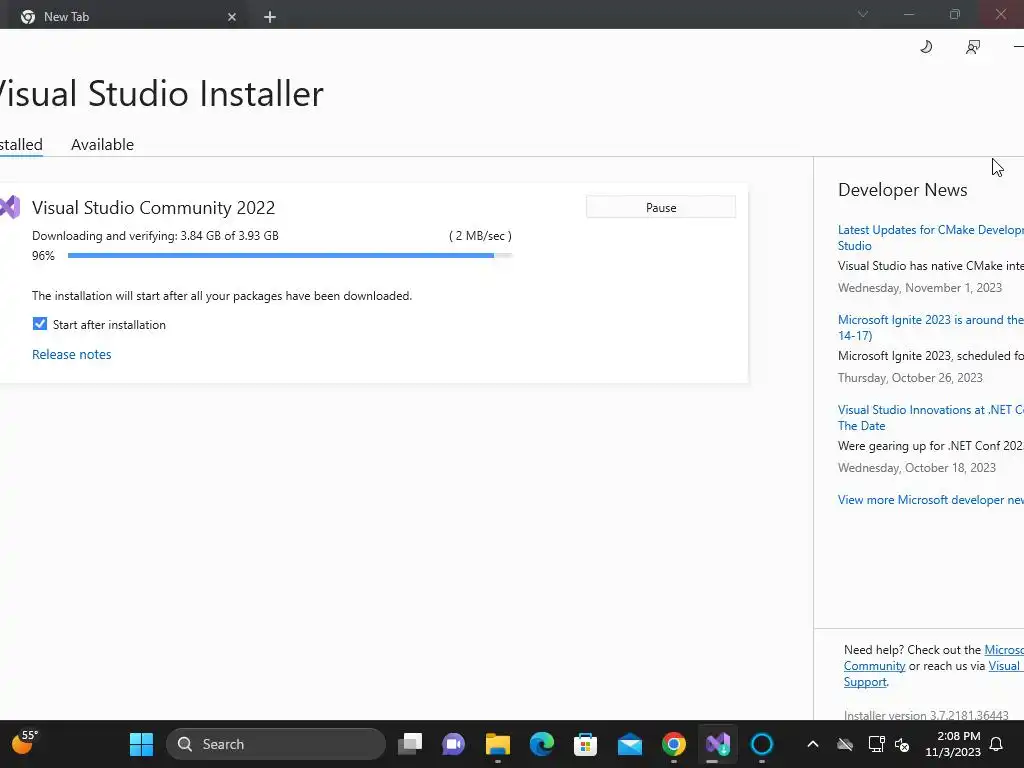Click the muted volume tray icon
Screen dimensions: 1024x768
pos(903,744)
